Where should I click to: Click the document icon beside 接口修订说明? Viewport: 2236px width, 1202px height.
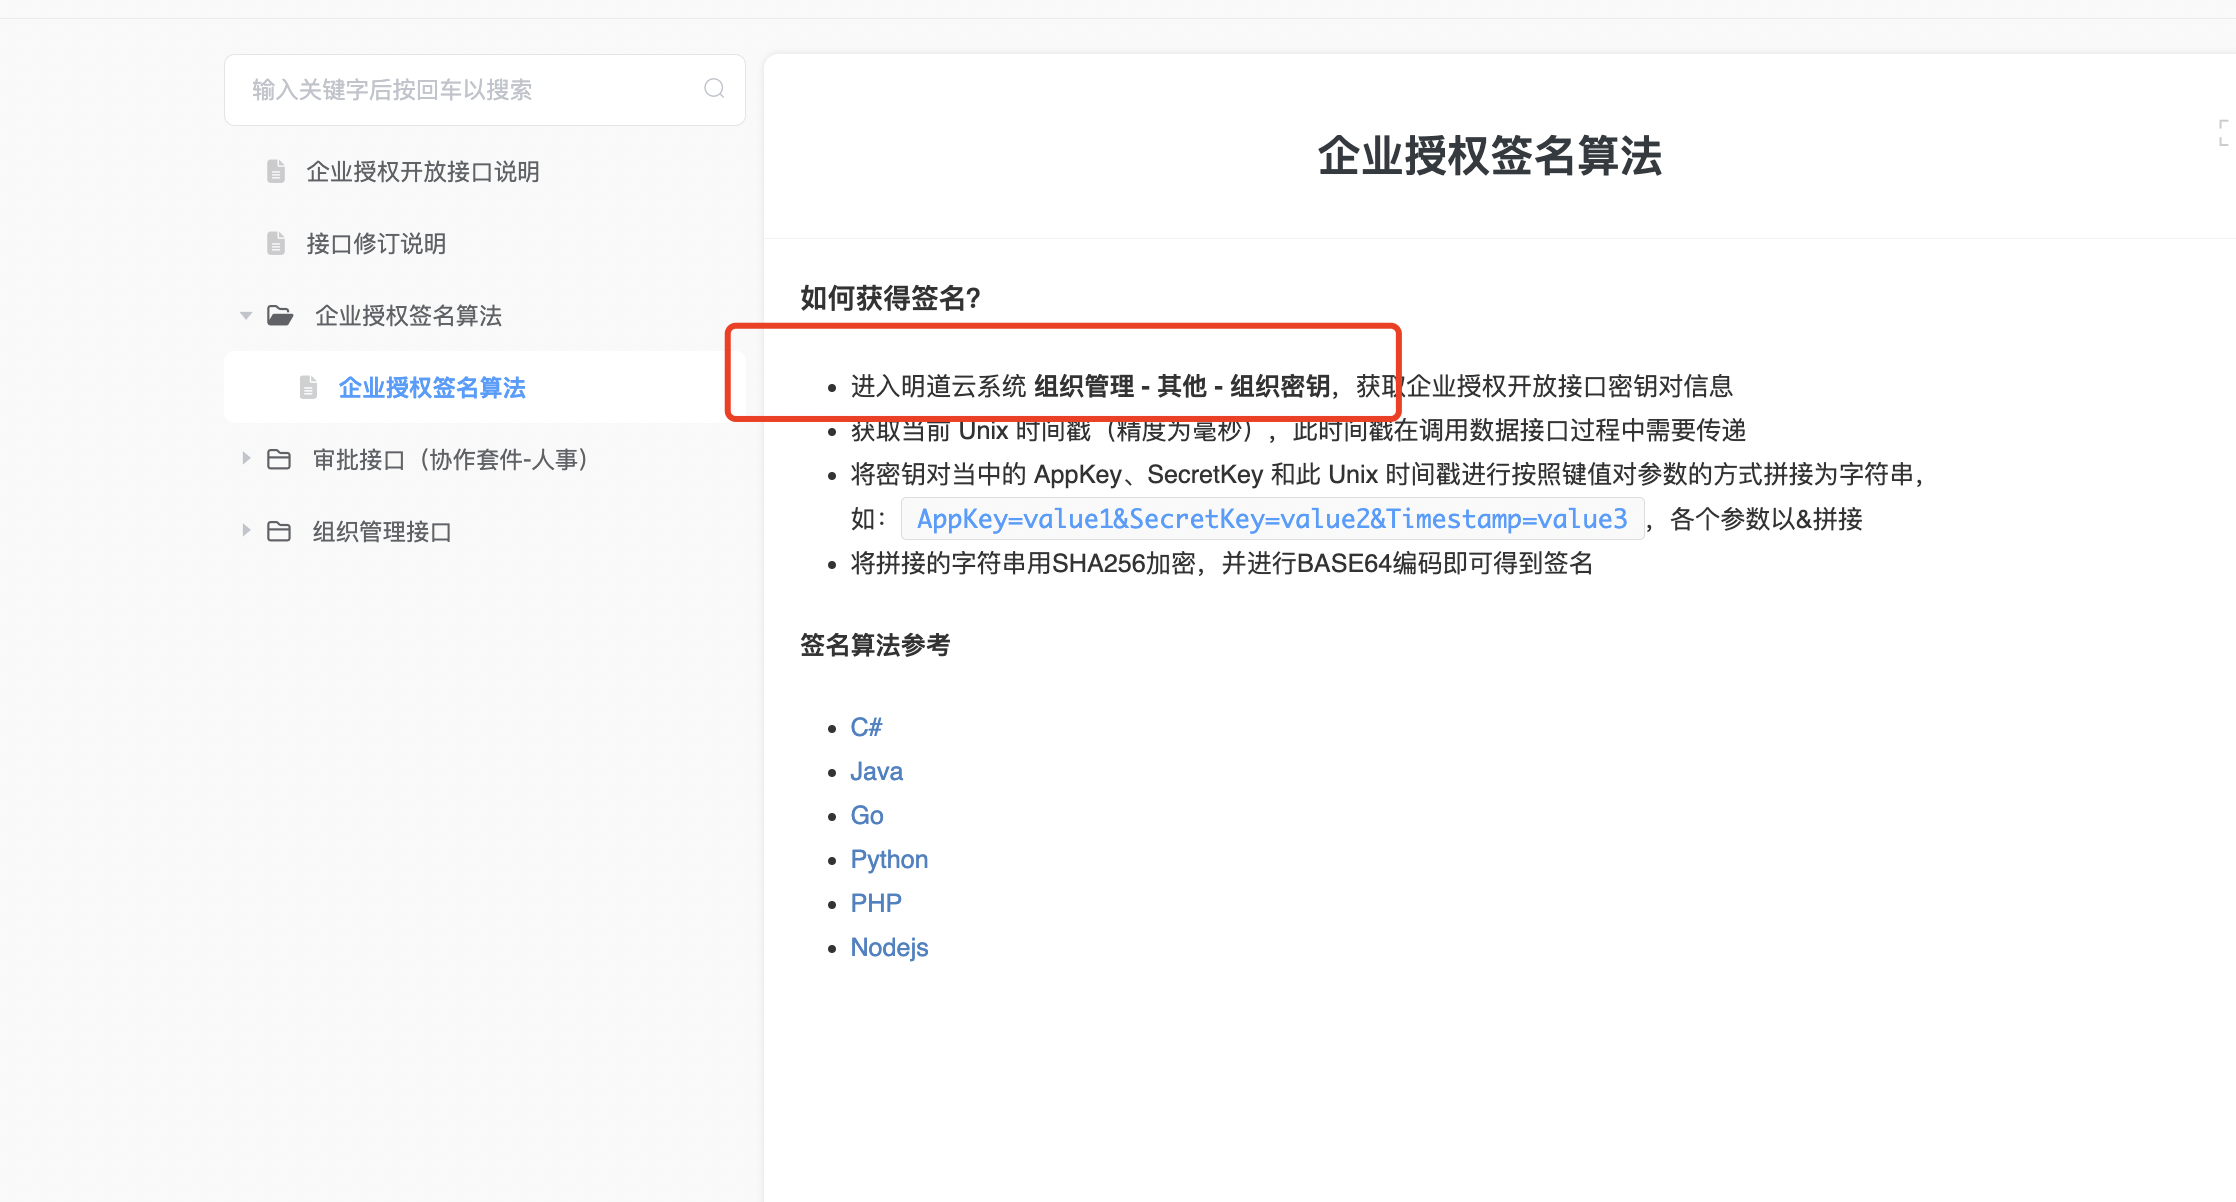click(x=276, y=243)
